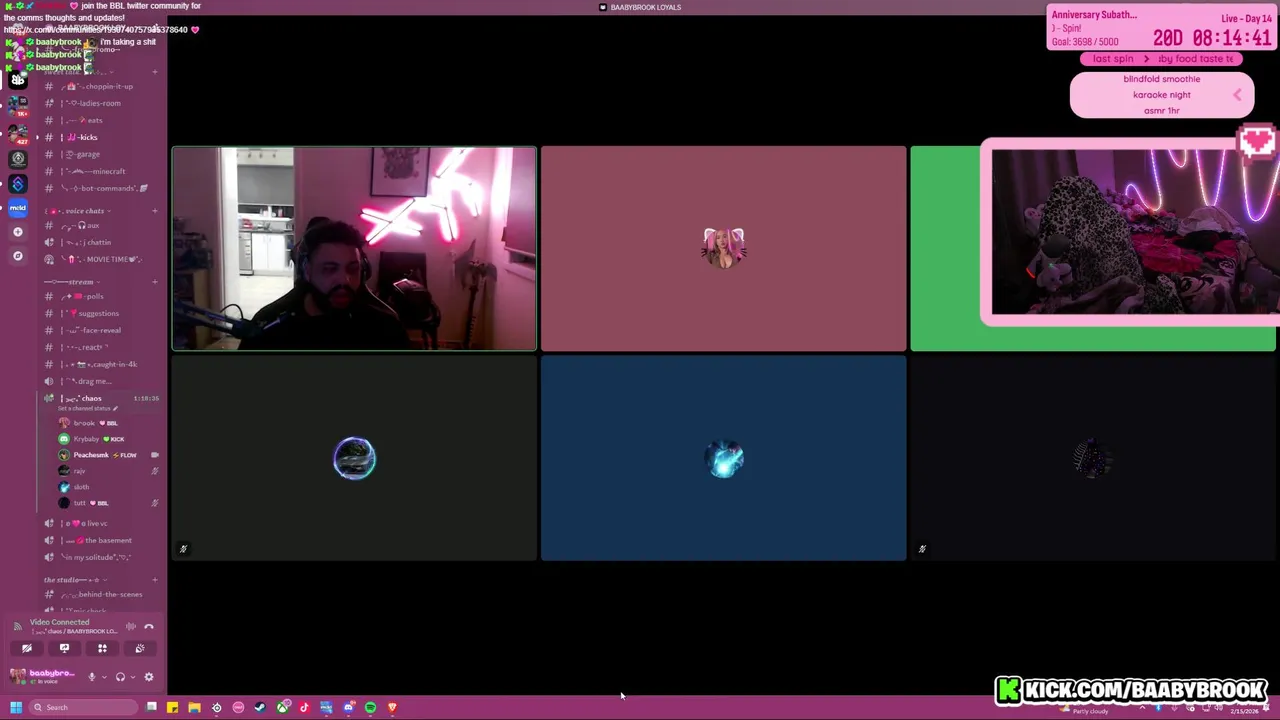Open Discord from the taskbar

tap(348, 708)
